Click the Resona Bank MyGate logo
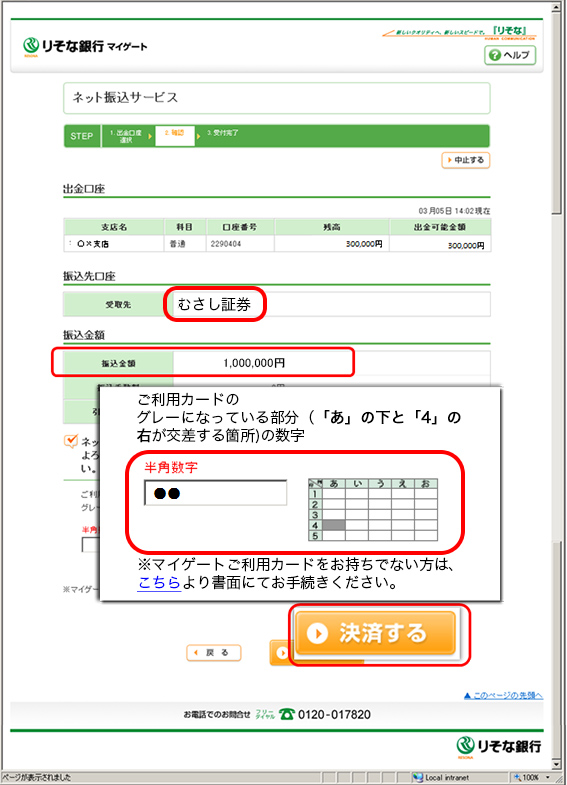The height and width of the screenshot is (785, 567). click(85, 47)
